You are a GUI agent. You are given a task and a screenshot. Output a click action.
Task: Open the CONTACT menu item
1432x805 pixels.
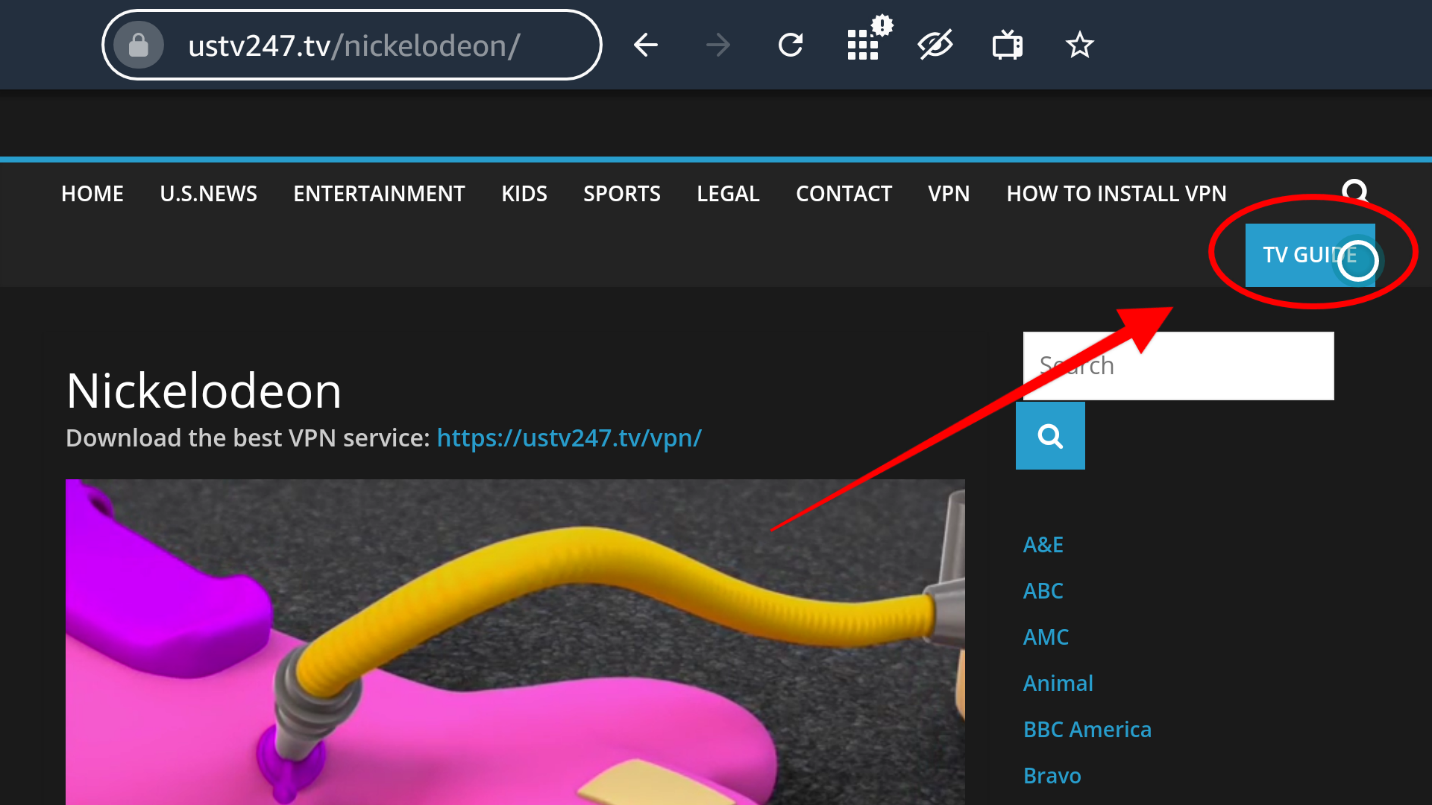[x=844, y=194]
